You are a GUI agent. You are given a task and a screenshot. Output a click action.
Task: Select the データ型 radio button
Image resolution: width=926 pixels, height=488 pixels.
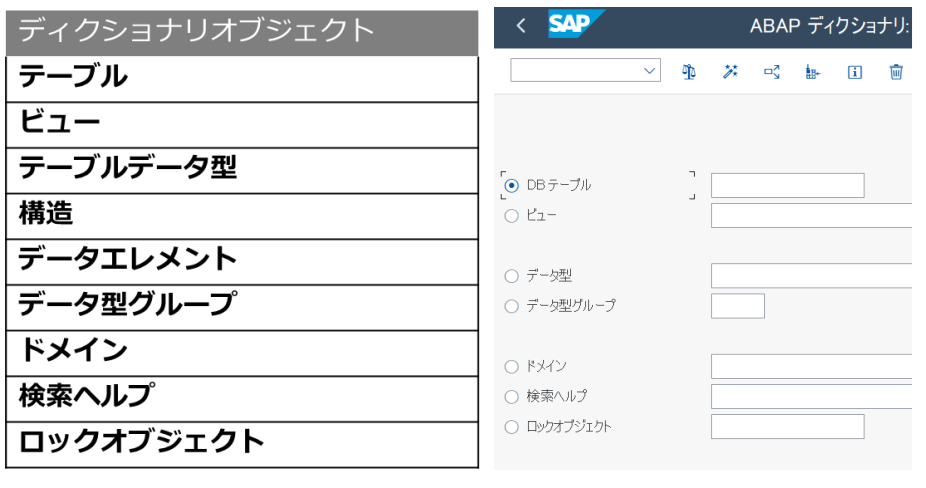pyautogui.click(x=511, y=276)
